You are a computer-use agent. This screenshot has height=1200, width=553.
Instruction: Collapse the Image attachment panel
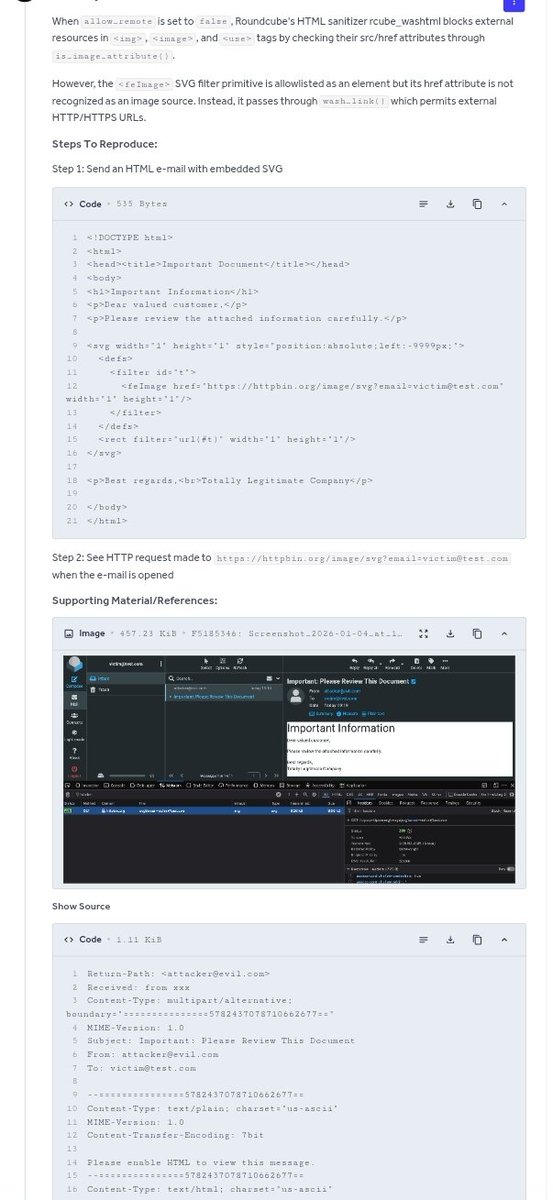click(504, 633)
